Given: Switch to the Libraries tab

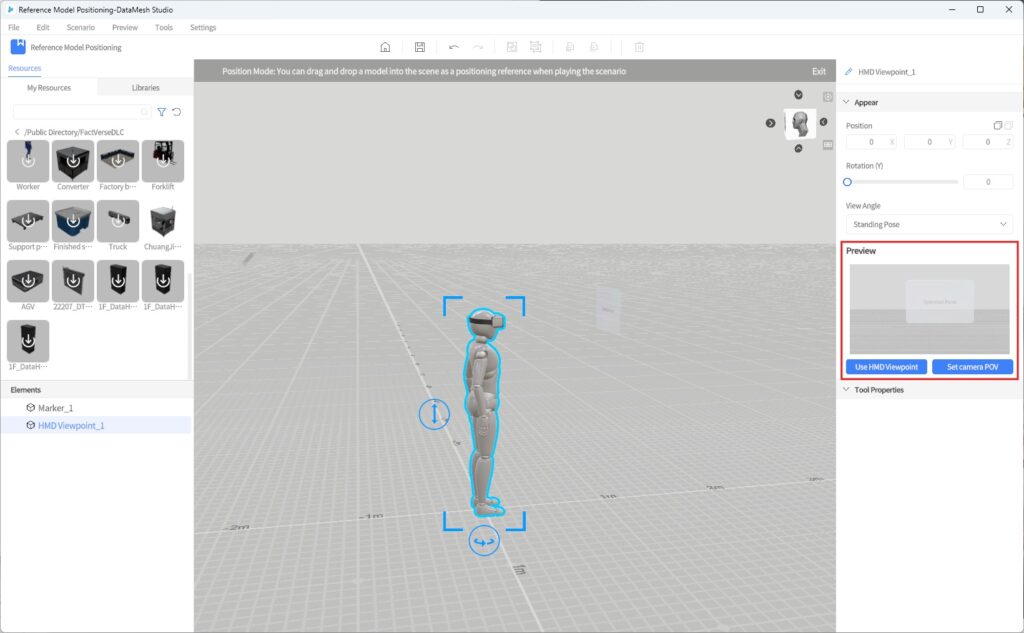Looking at the screenshot, I should click(x=145, y=87).
